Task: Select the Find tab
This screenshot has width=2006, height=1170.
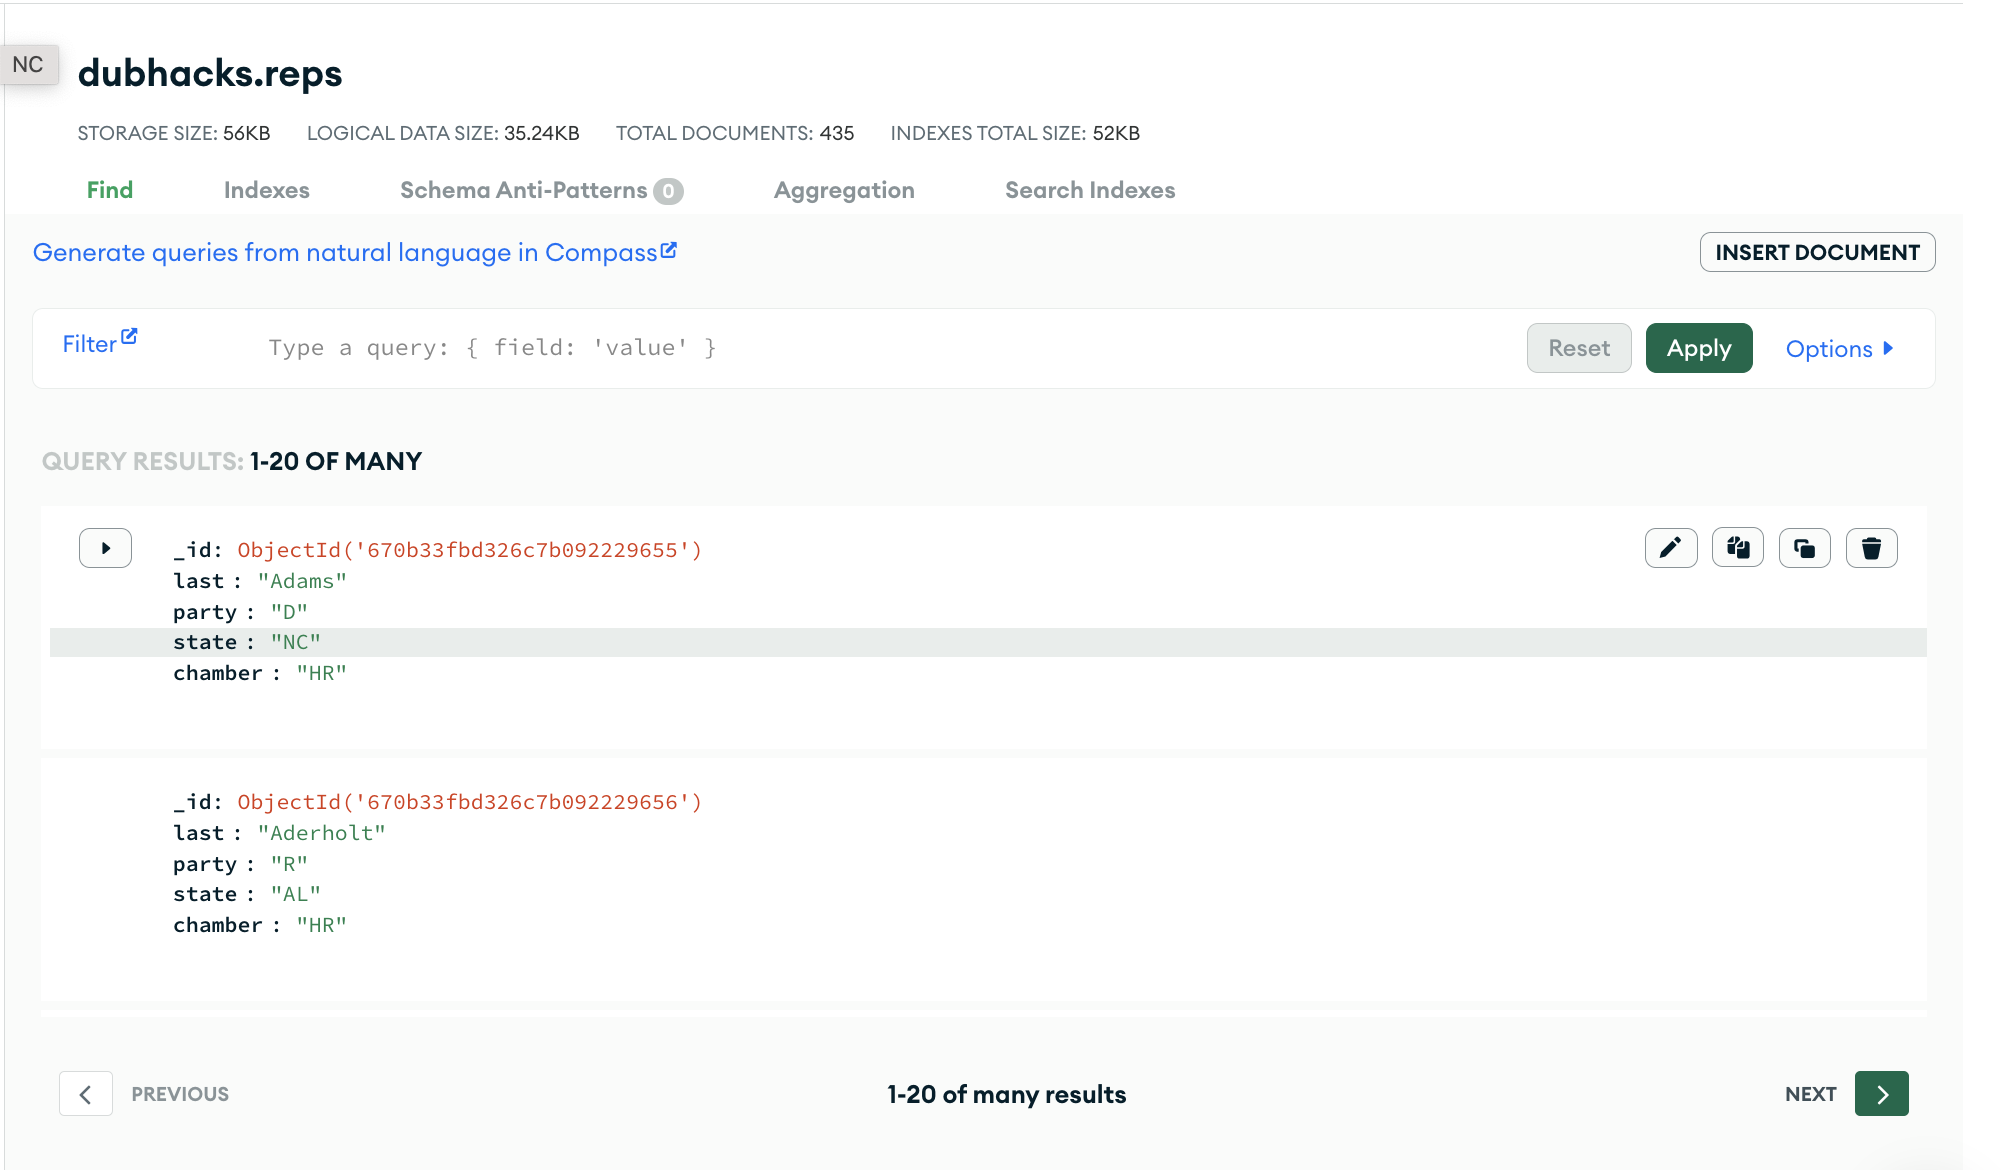Action: tap(110, 190)
